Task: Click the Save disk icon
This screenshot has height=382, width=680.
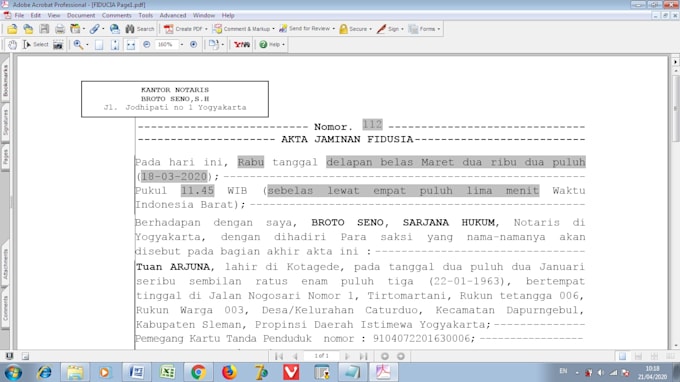Action: pos(44,29)
